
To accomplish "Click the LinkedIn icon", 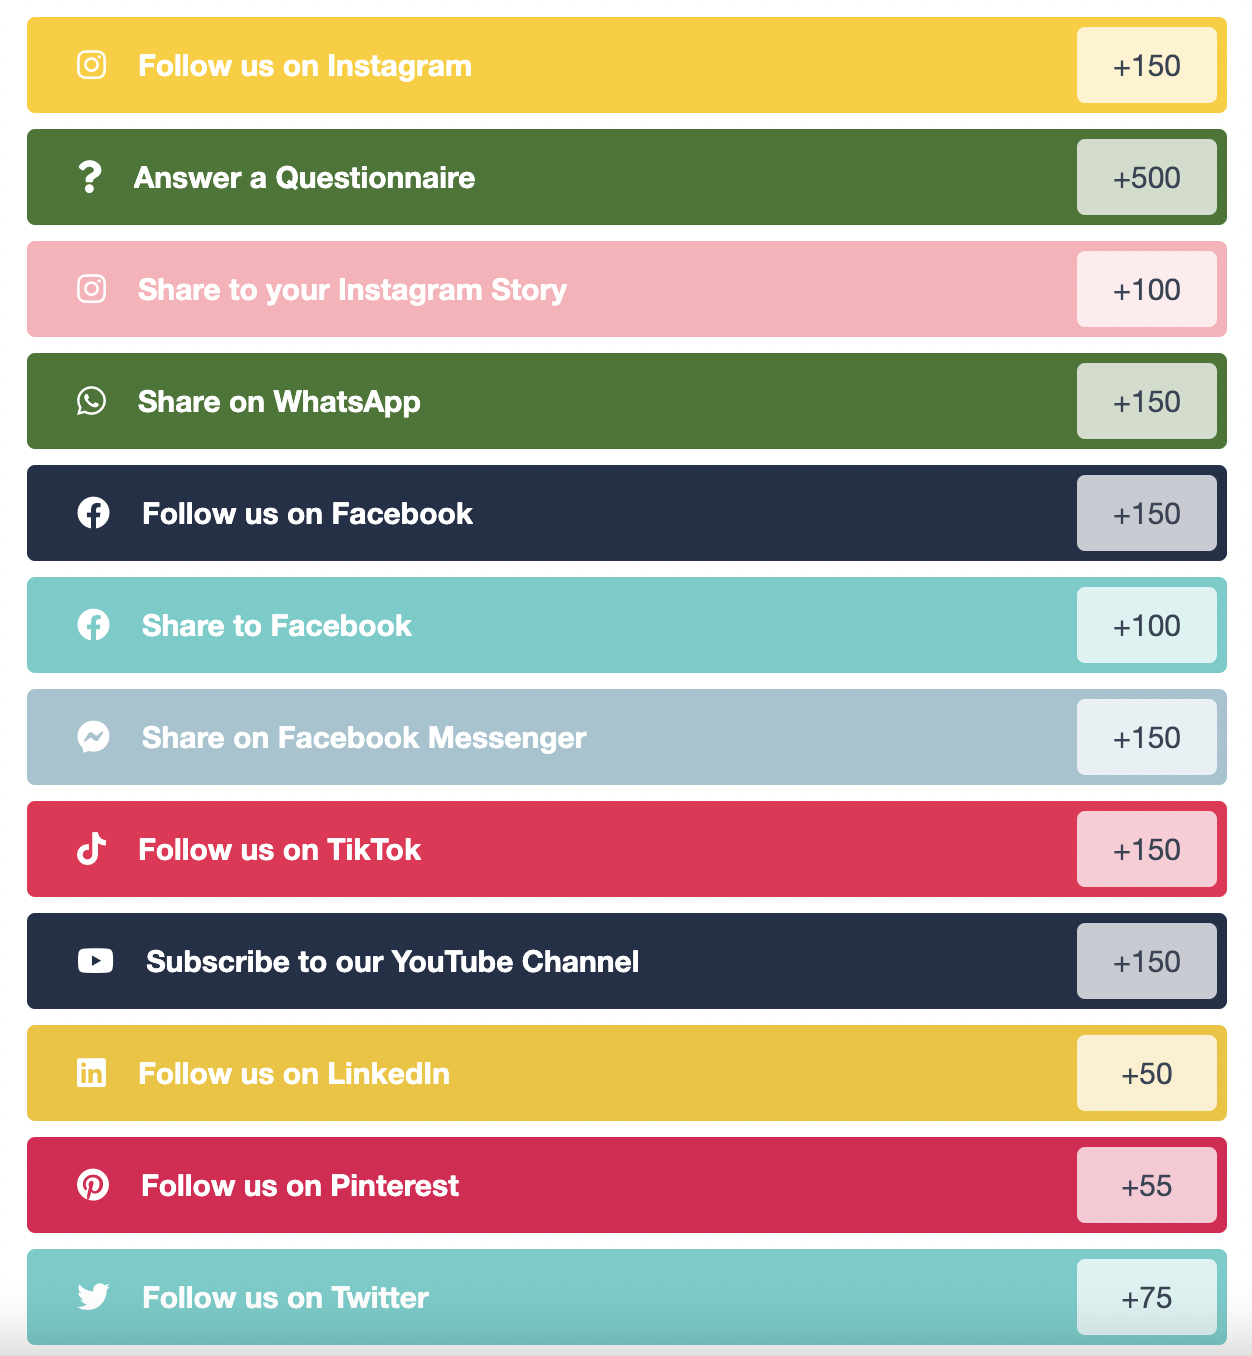I will pos(92,1073).
